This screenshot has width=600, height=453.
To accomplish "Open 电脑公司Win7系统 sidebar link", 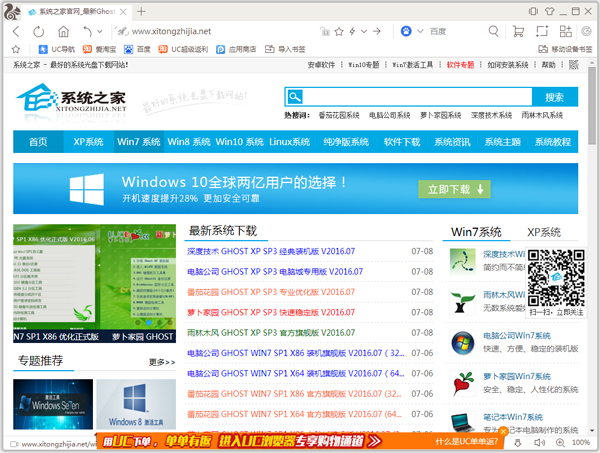I will (x=517, y=336).
